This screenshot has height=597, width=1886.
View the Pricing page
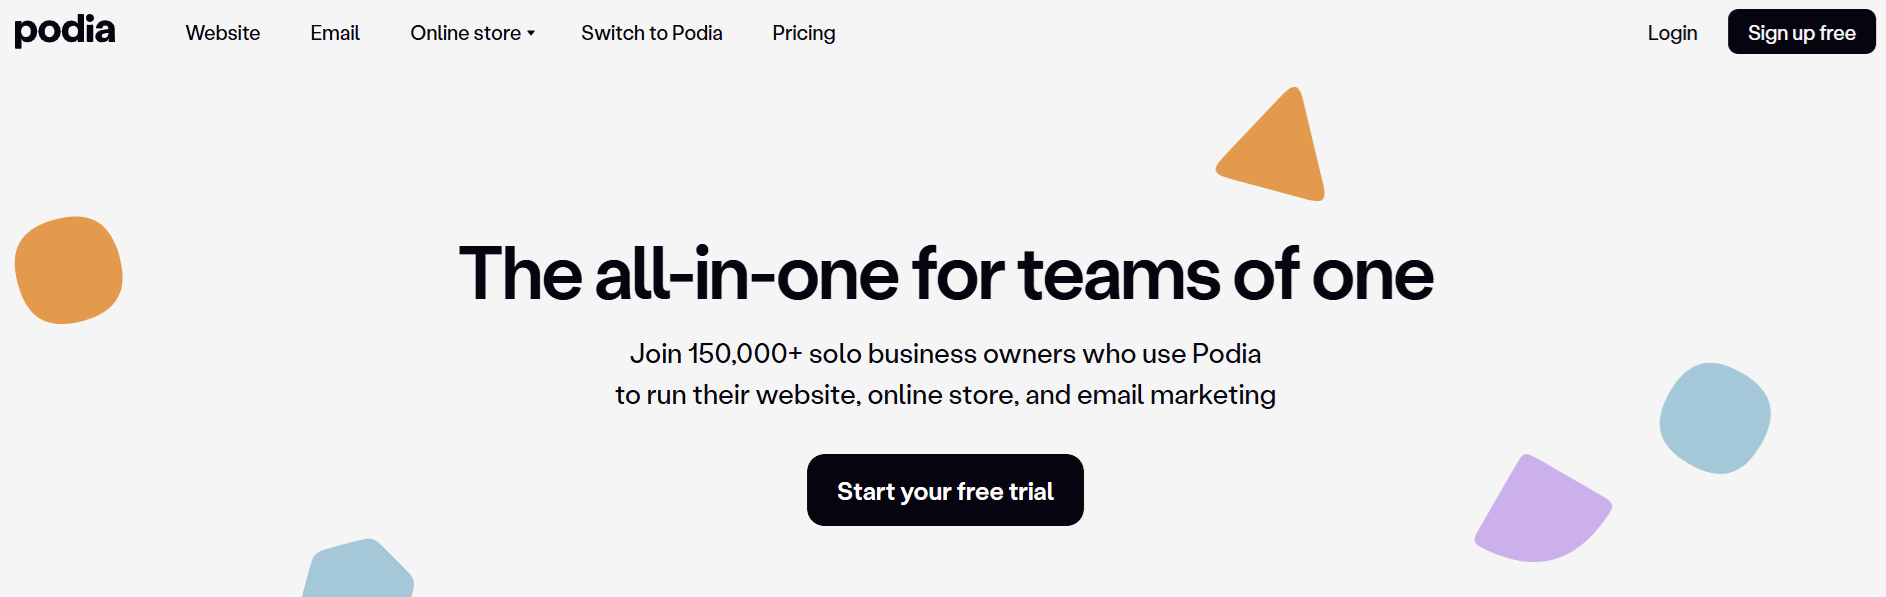pyautogui.click(x=803, y=33)
